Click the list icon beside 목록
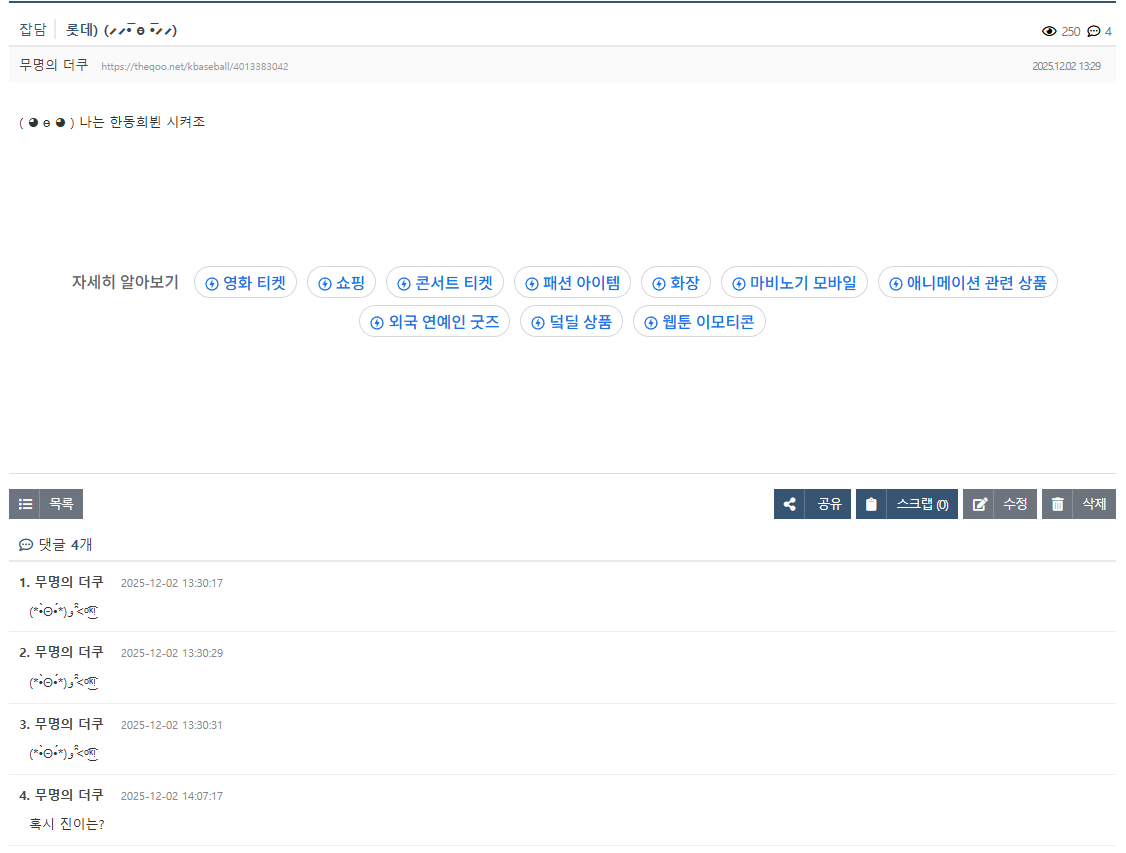The width and height of the screenshot is (1126, 853). (25, 504)
